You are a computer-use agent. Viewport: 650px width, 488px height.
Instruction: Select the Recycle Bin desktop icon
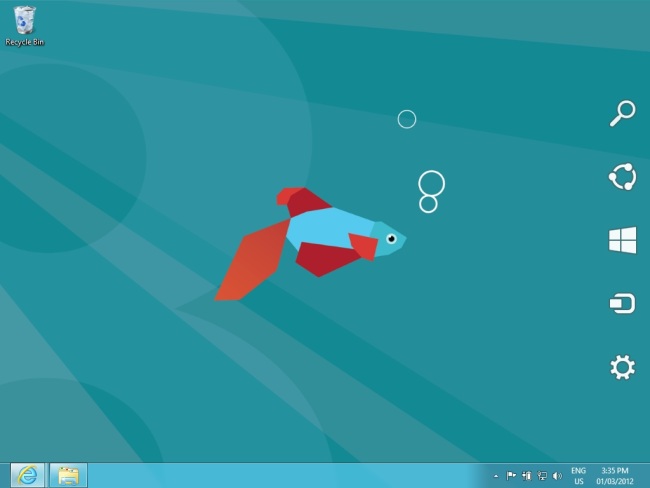tap(24, 26)
